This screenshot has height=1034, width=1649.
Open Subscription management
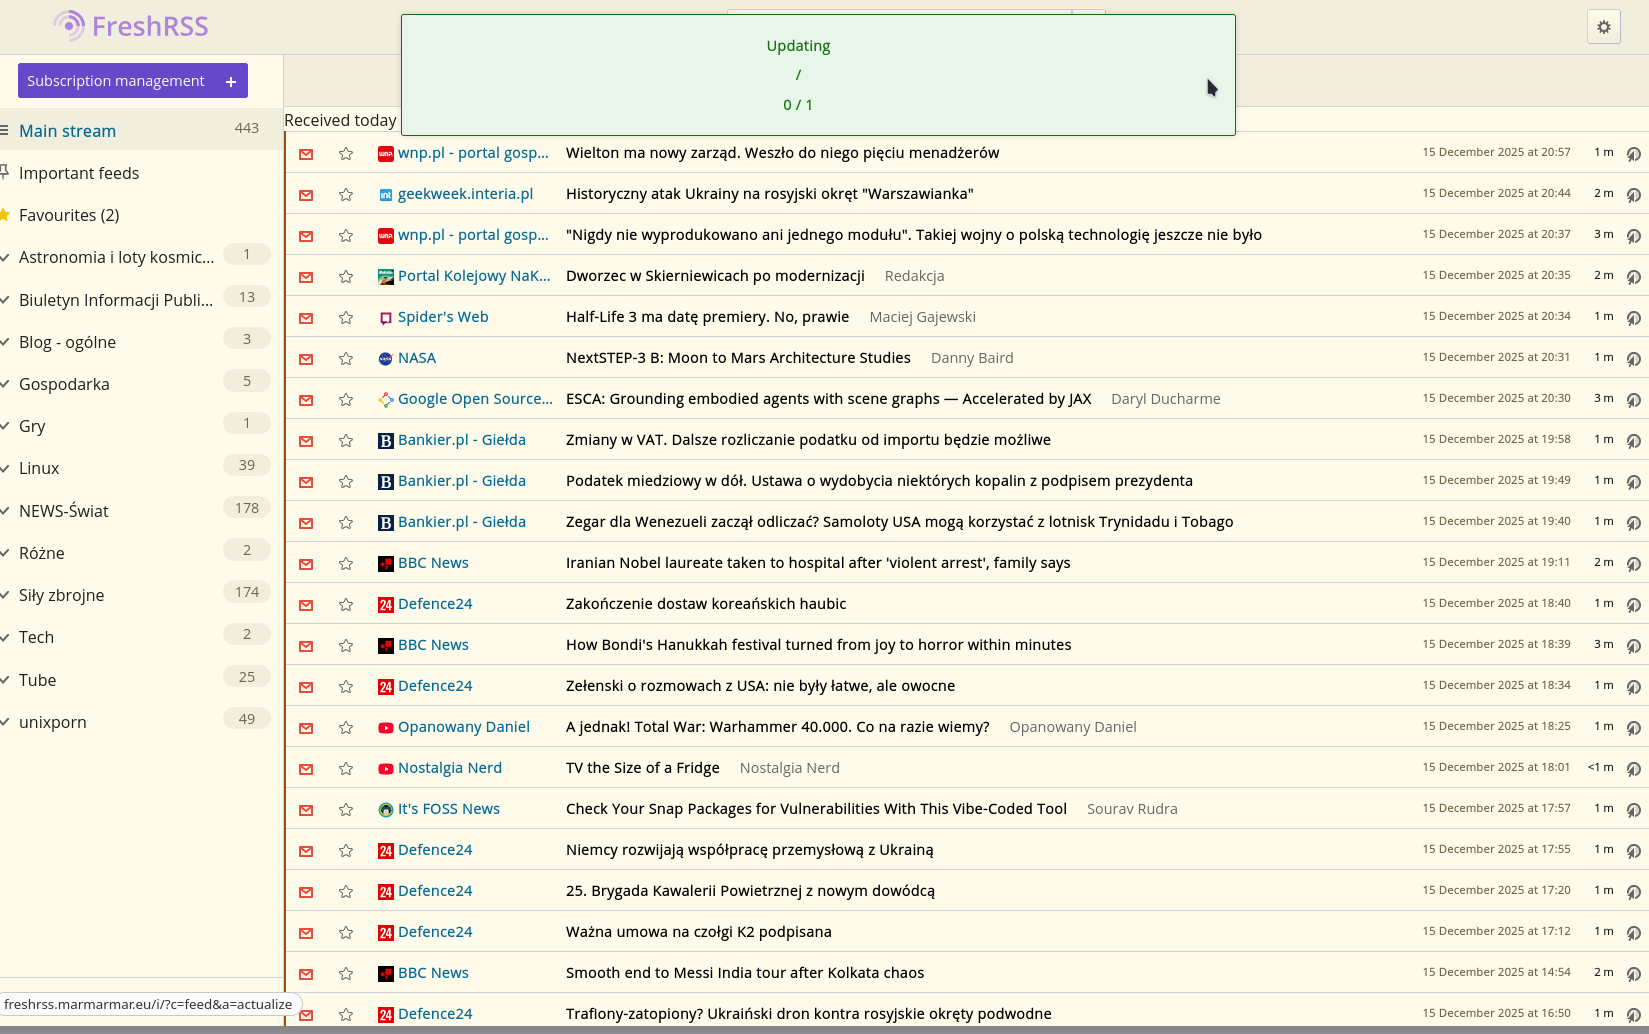click(116, 81)
